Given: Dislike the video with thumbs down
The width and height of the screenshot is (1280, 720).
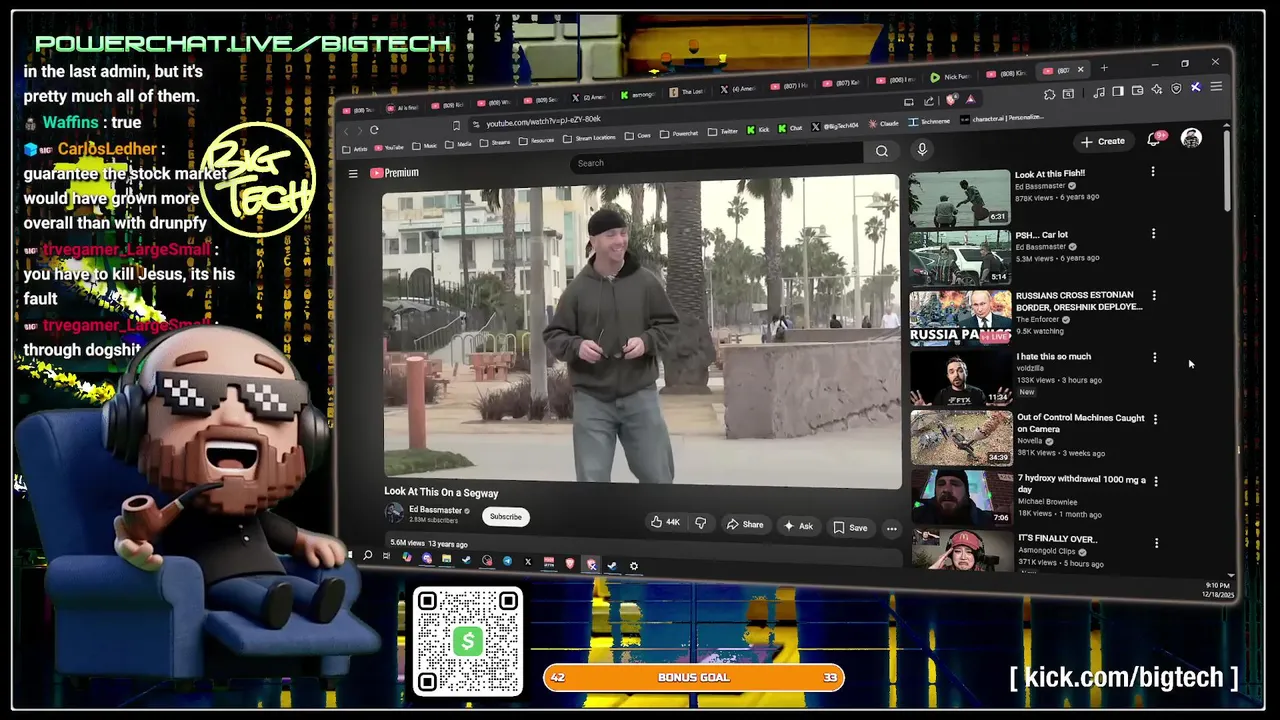Looking at the screenshot, I should pos(701,523).
